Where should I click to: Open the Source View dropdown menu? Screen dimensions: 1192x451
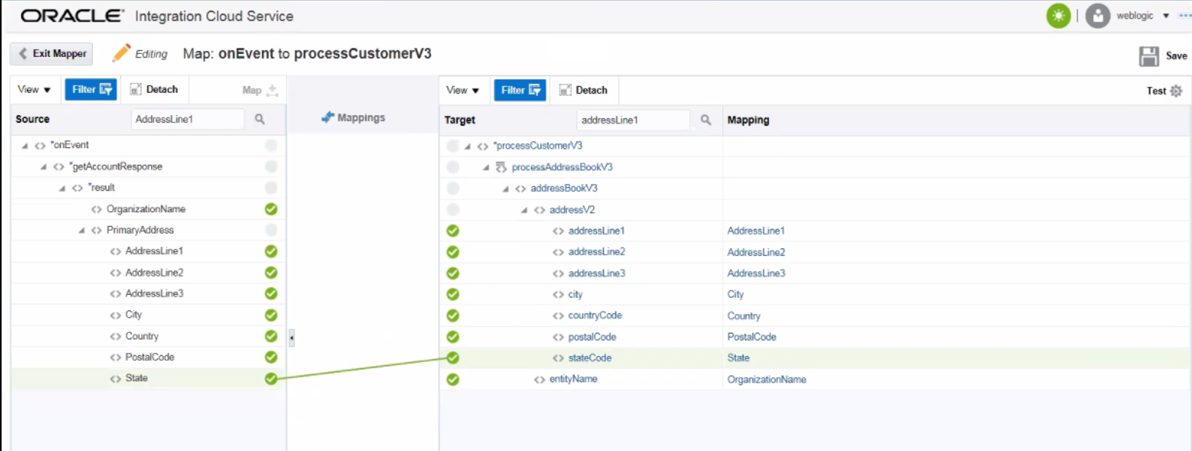click(34, 90)
